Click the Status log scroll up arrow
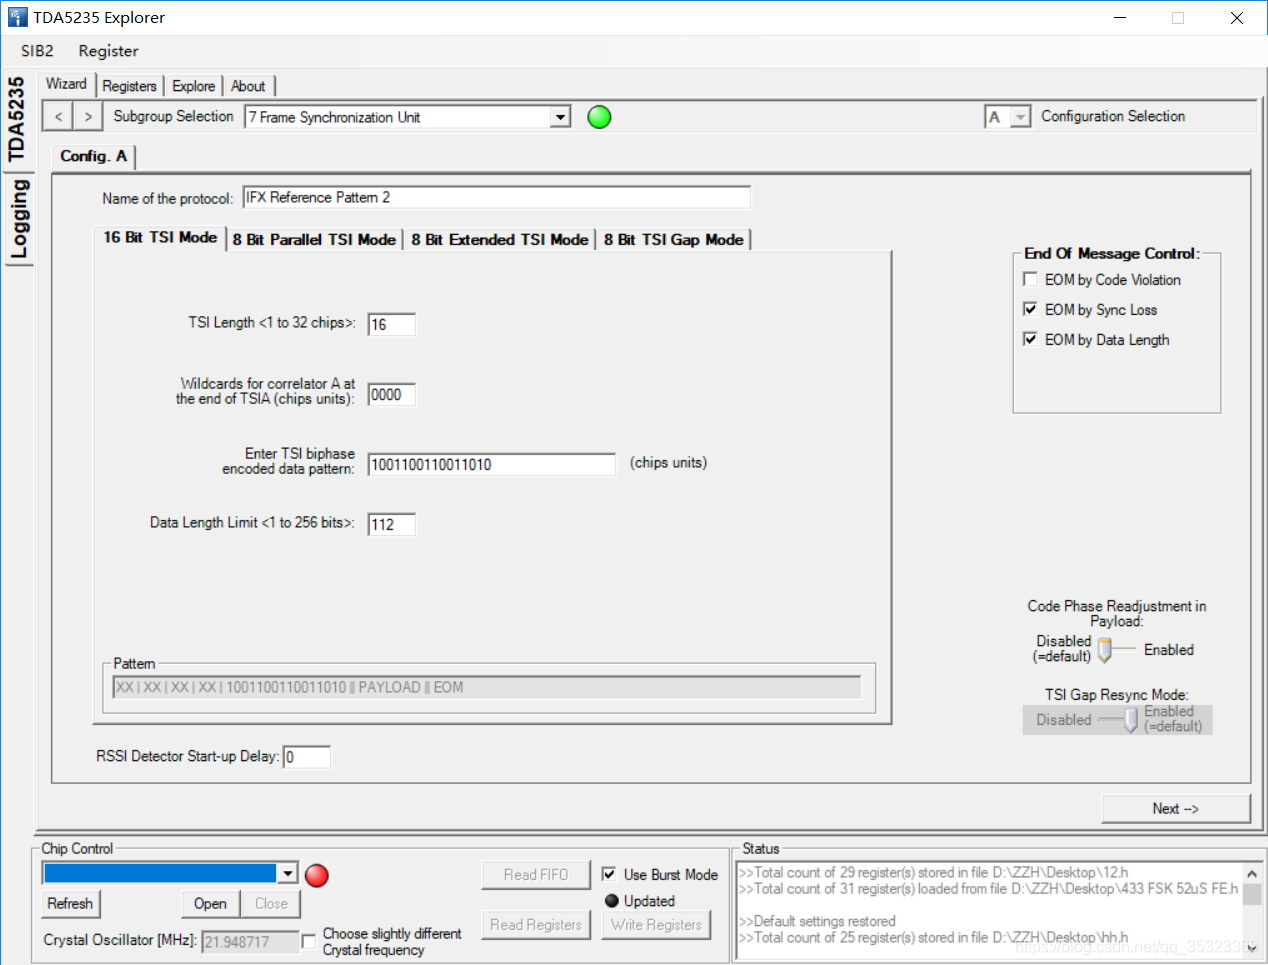 (1251, 873)
